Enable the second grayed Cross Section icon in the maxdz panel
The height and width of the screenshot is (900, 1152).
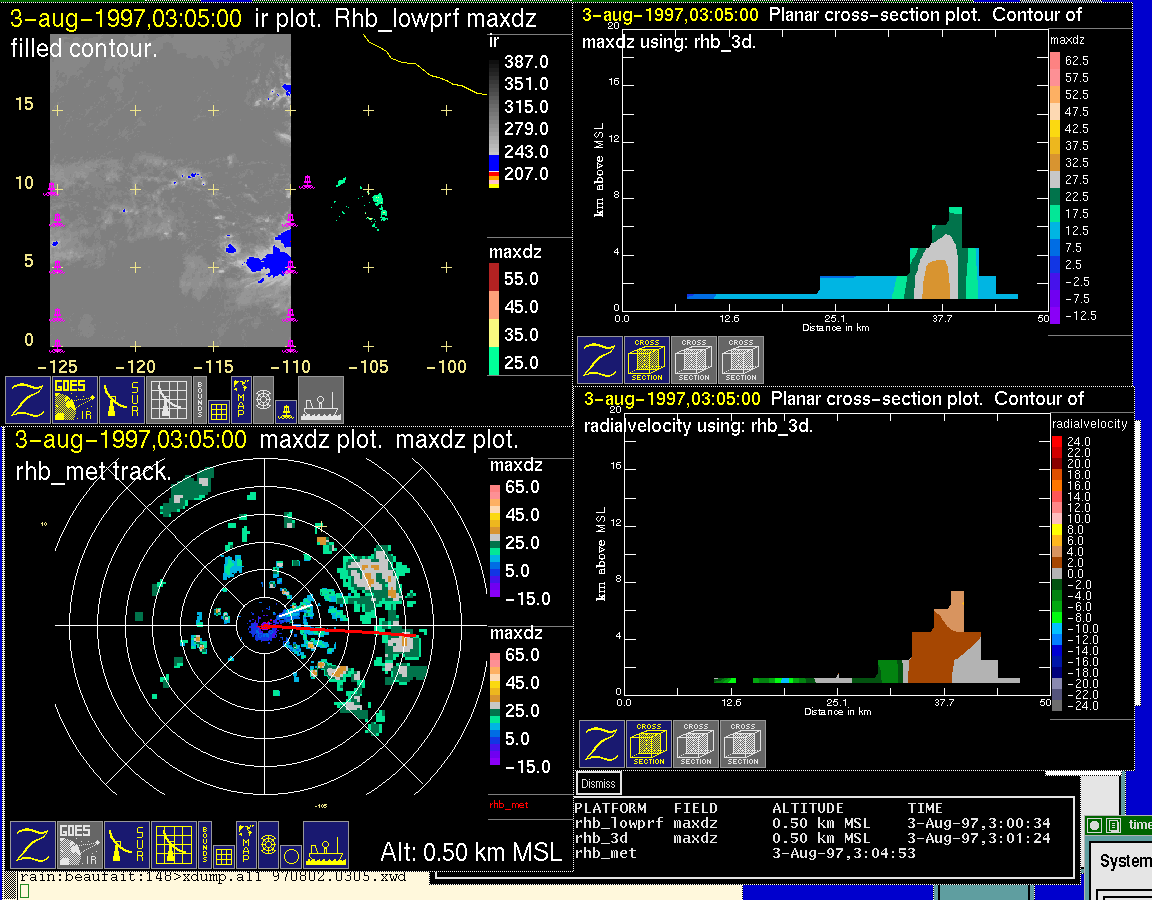(694, 360)
